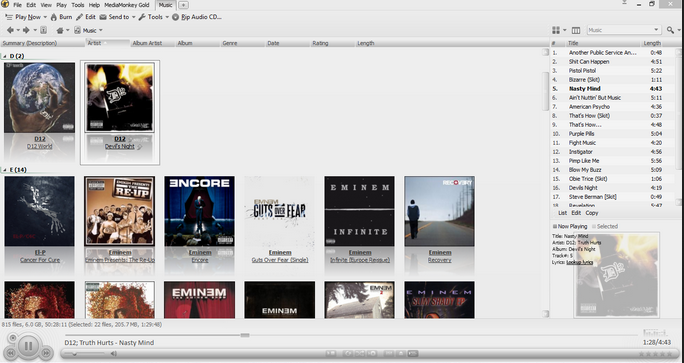684x363 pixels.
Task: Open the Devil's Night album link
Action: (120, 147)
